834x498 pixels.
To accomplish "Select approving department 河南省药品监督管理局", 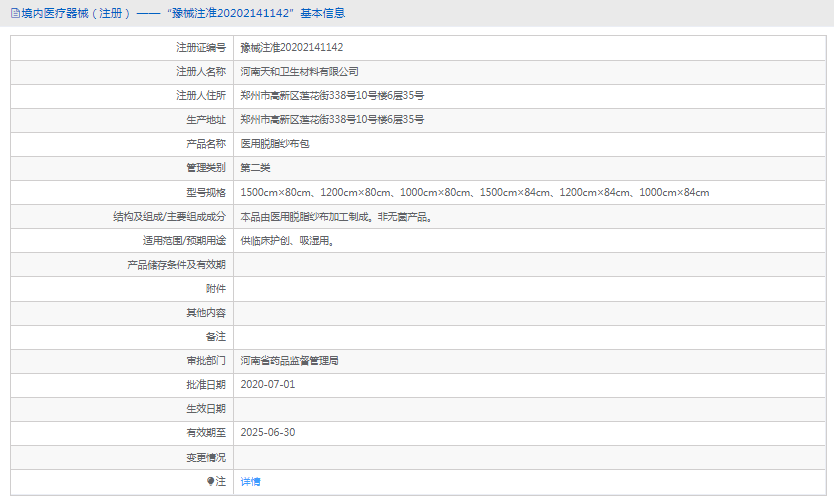I will 289,361.
